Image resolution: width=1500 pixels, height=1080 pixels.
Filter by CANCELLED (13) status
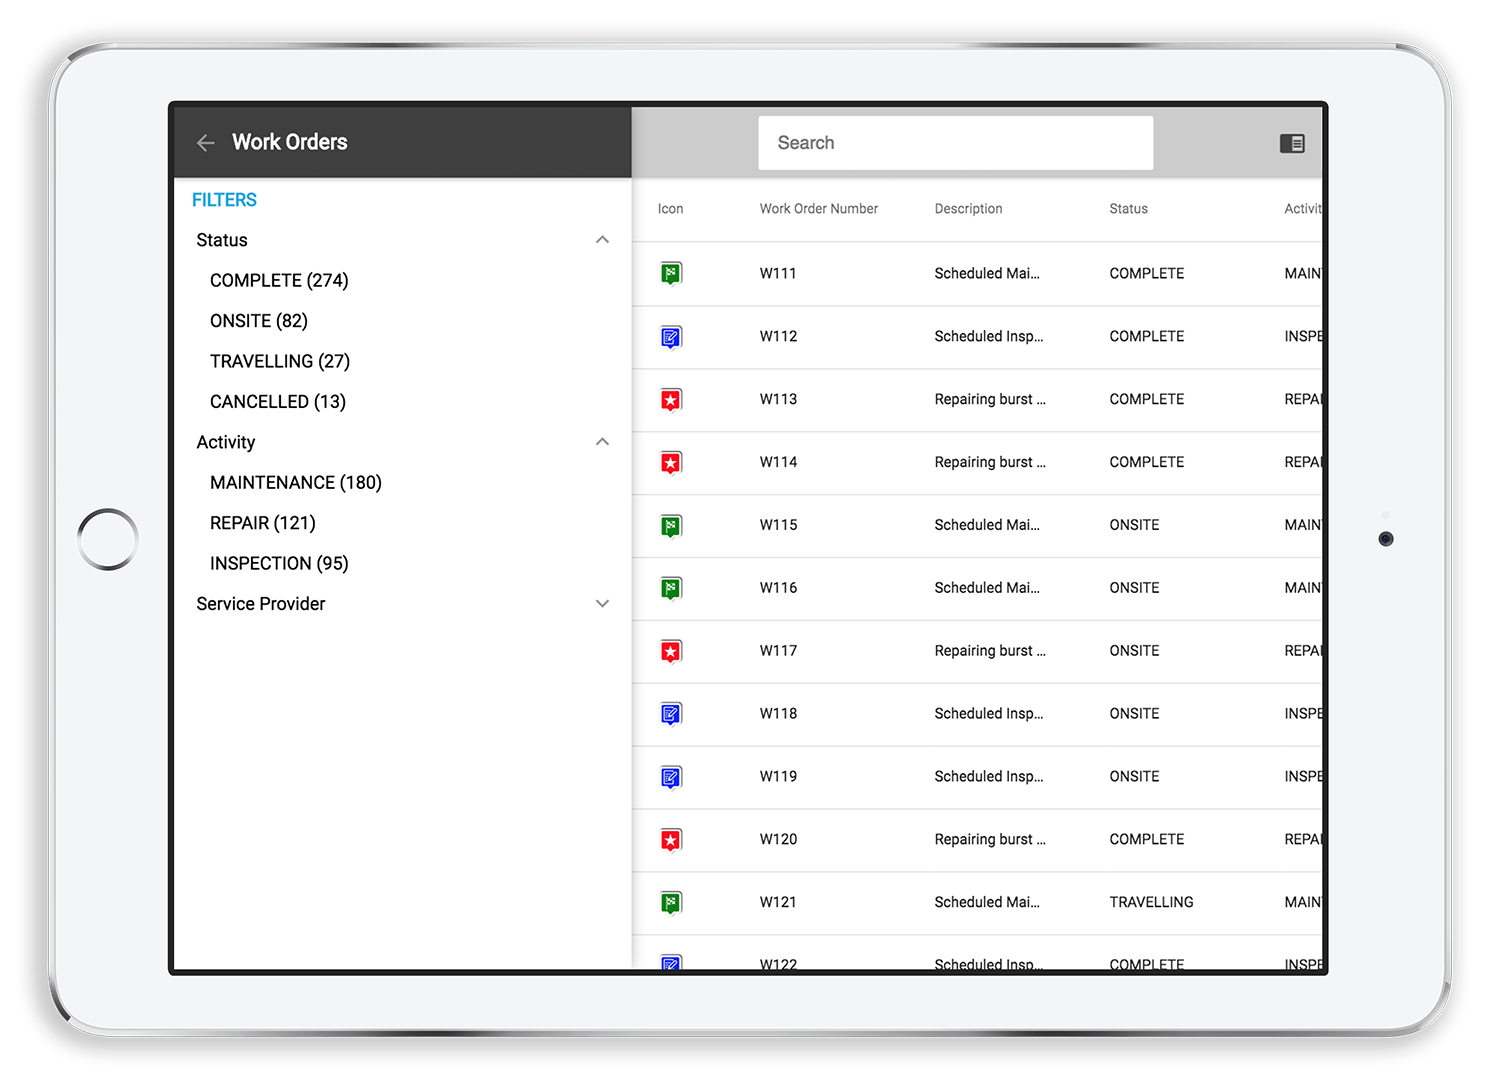tap(278, 402)
